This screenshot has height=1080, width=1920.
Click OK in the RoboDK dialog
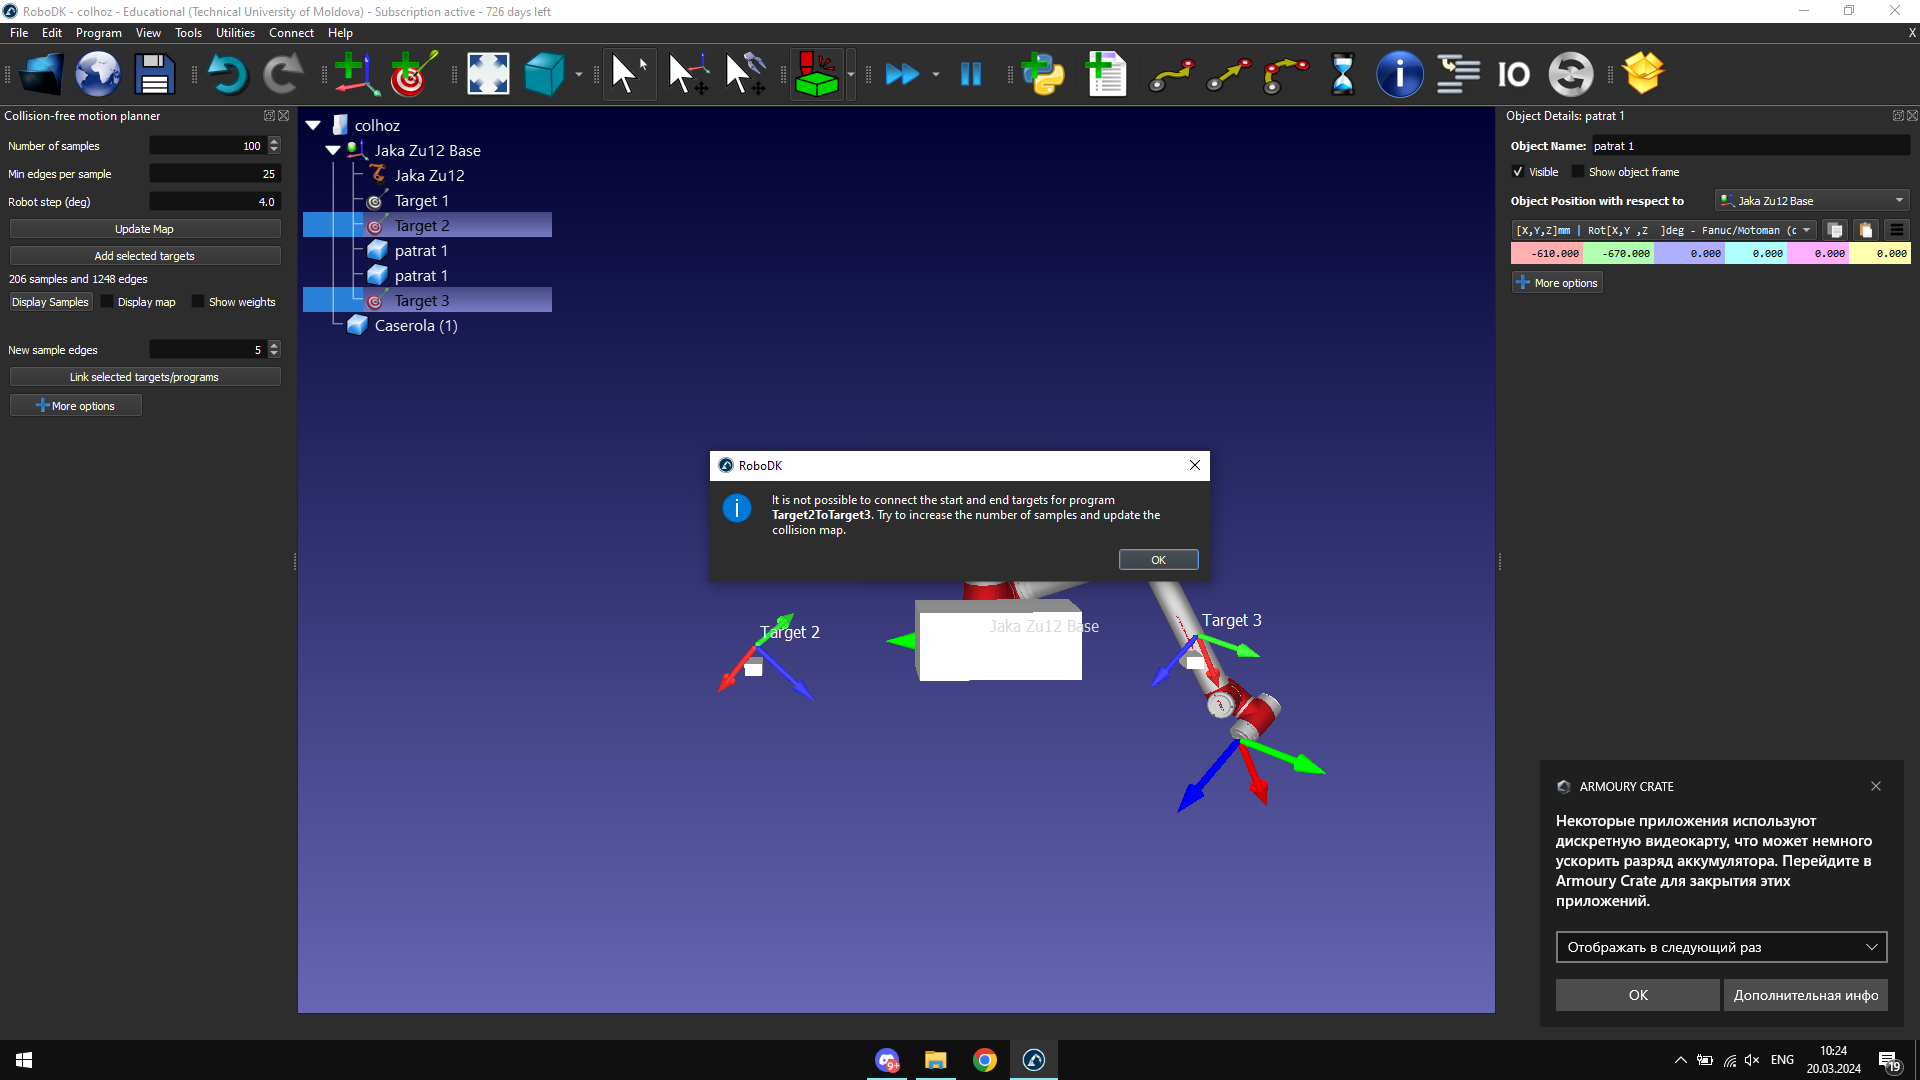point(1158,560)
